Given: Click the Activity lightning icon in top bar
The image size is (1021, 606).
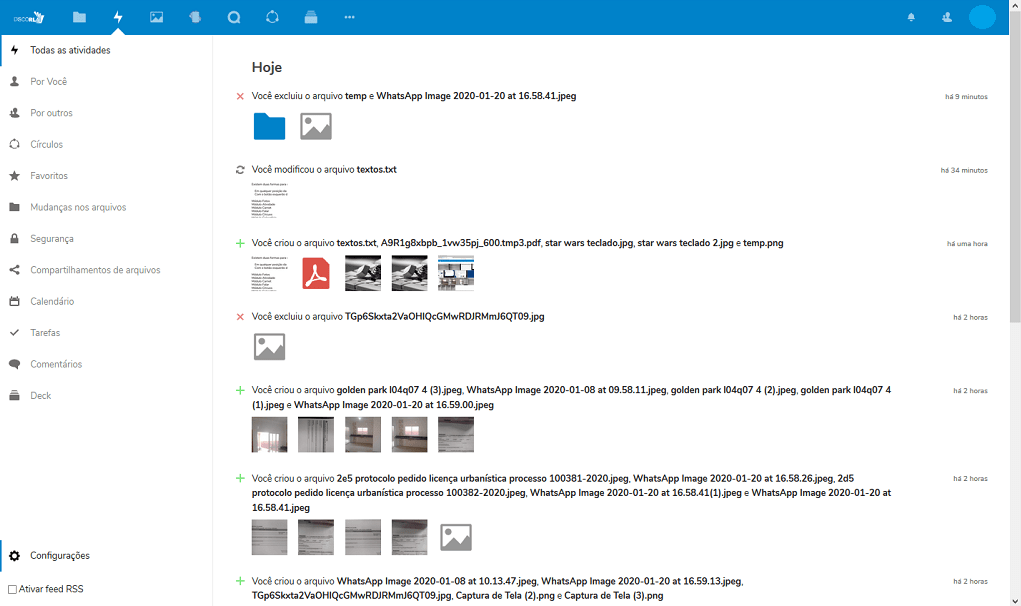Looking at the screenshot, I should (118, 17).
